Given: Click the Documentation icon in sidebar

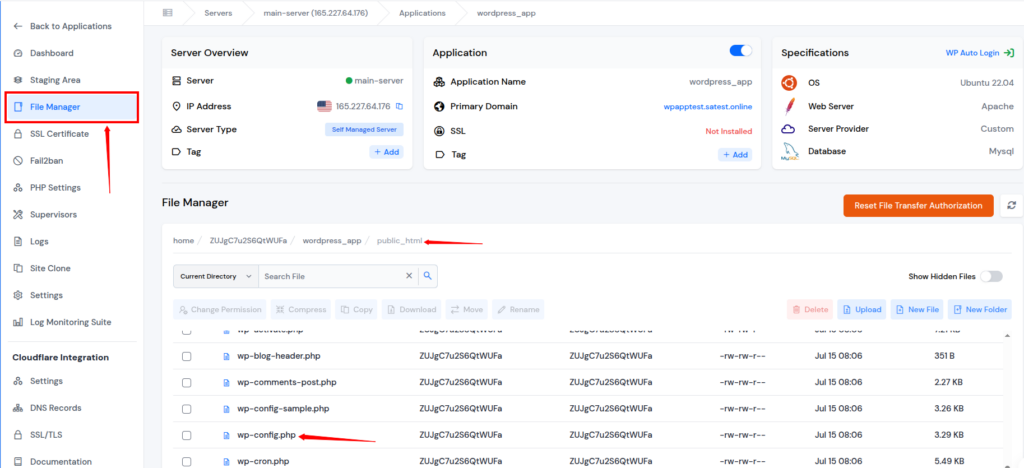Looking at the screenshot, I should click(x=18, y=461).
